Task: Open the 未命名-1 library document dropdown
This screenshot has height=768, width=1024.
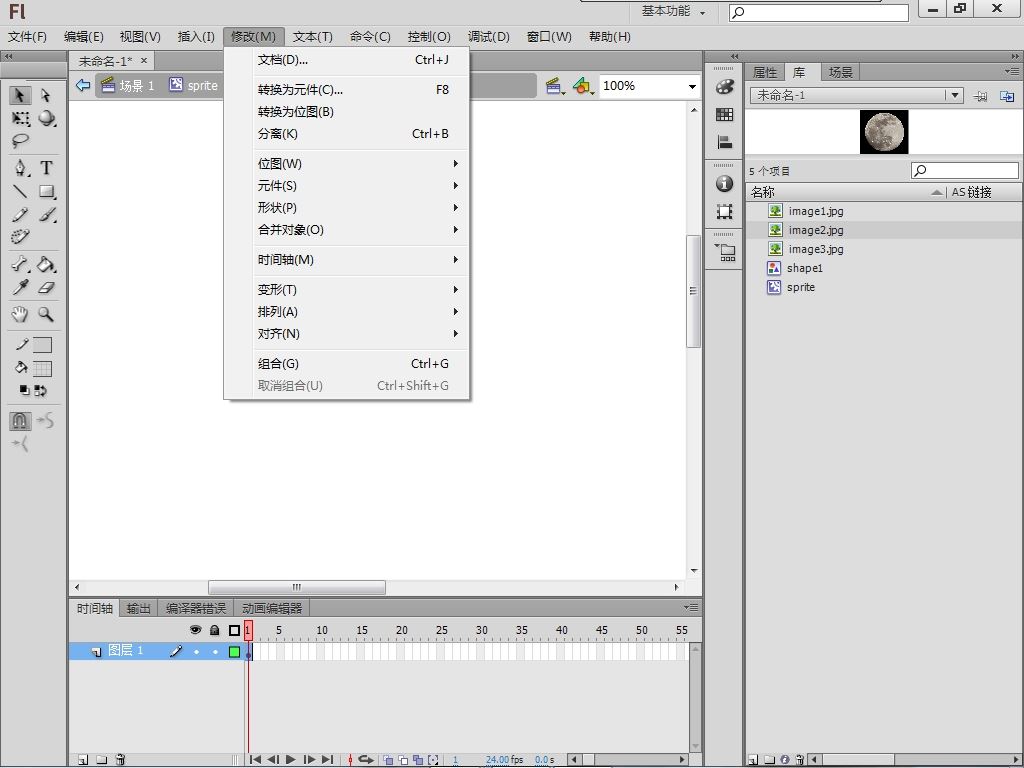Action: click(955, 96)
